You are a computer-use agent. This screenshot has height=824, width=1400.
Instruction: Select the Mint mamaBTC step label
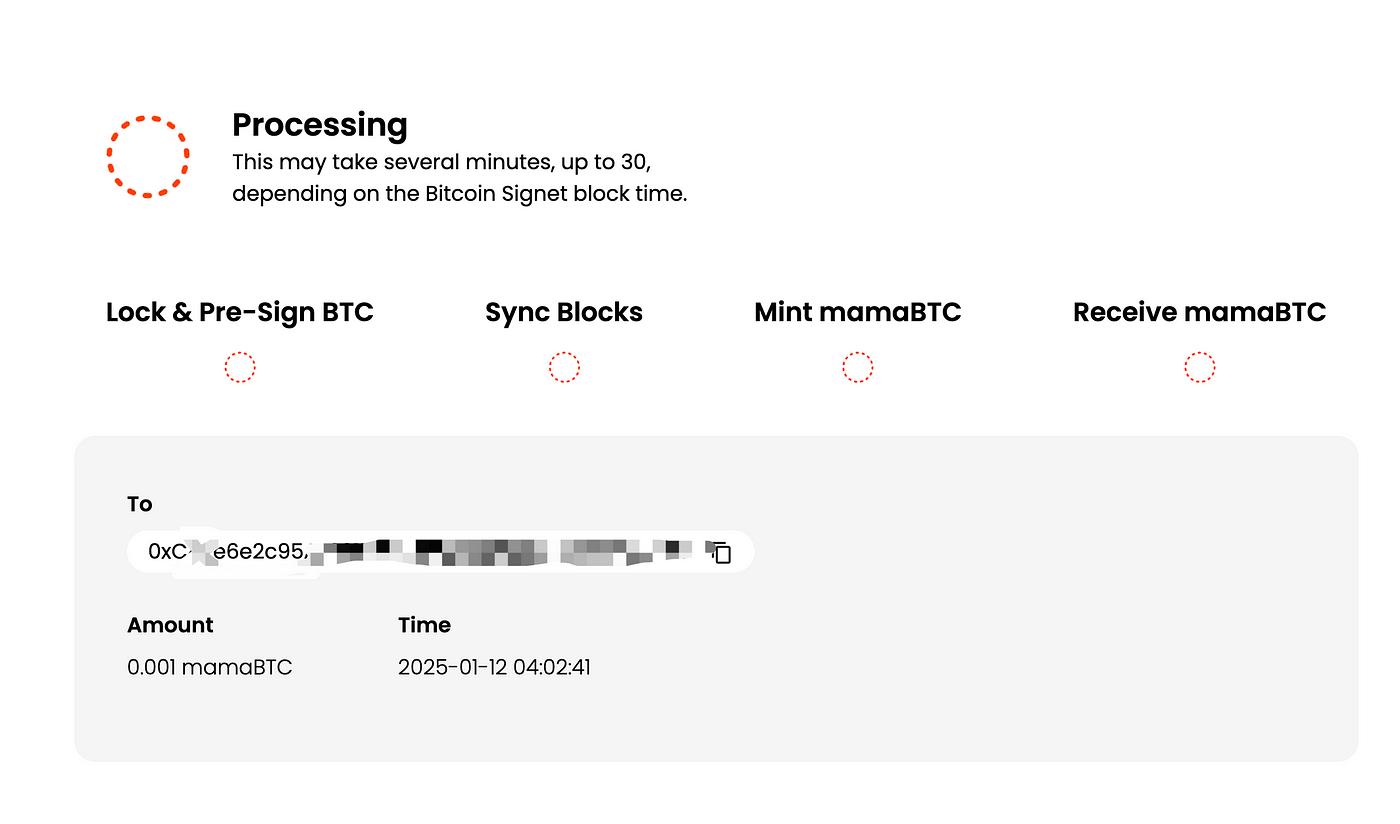click(858, 313)
